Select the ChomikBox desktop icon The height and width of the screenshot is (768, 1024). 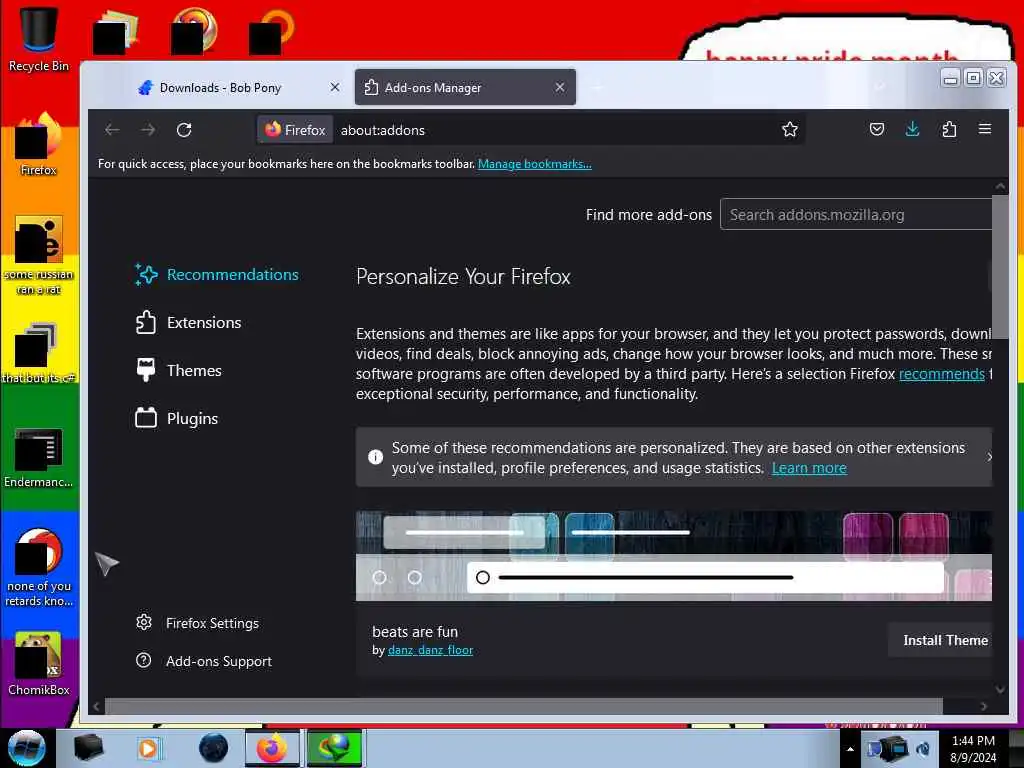tap(39, 664)
